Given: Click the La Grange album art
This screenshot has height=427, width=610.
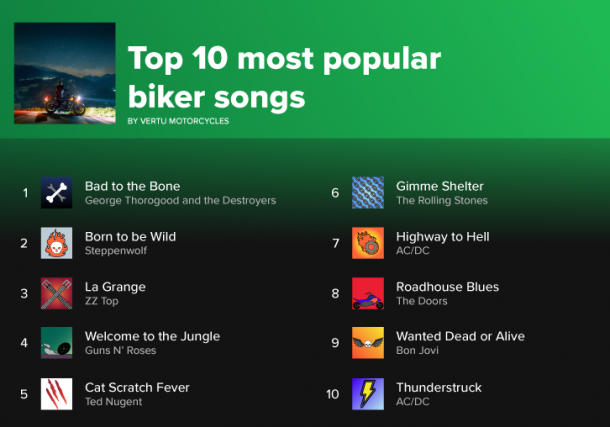Looking at the screenshot, I should coord(56,293).
